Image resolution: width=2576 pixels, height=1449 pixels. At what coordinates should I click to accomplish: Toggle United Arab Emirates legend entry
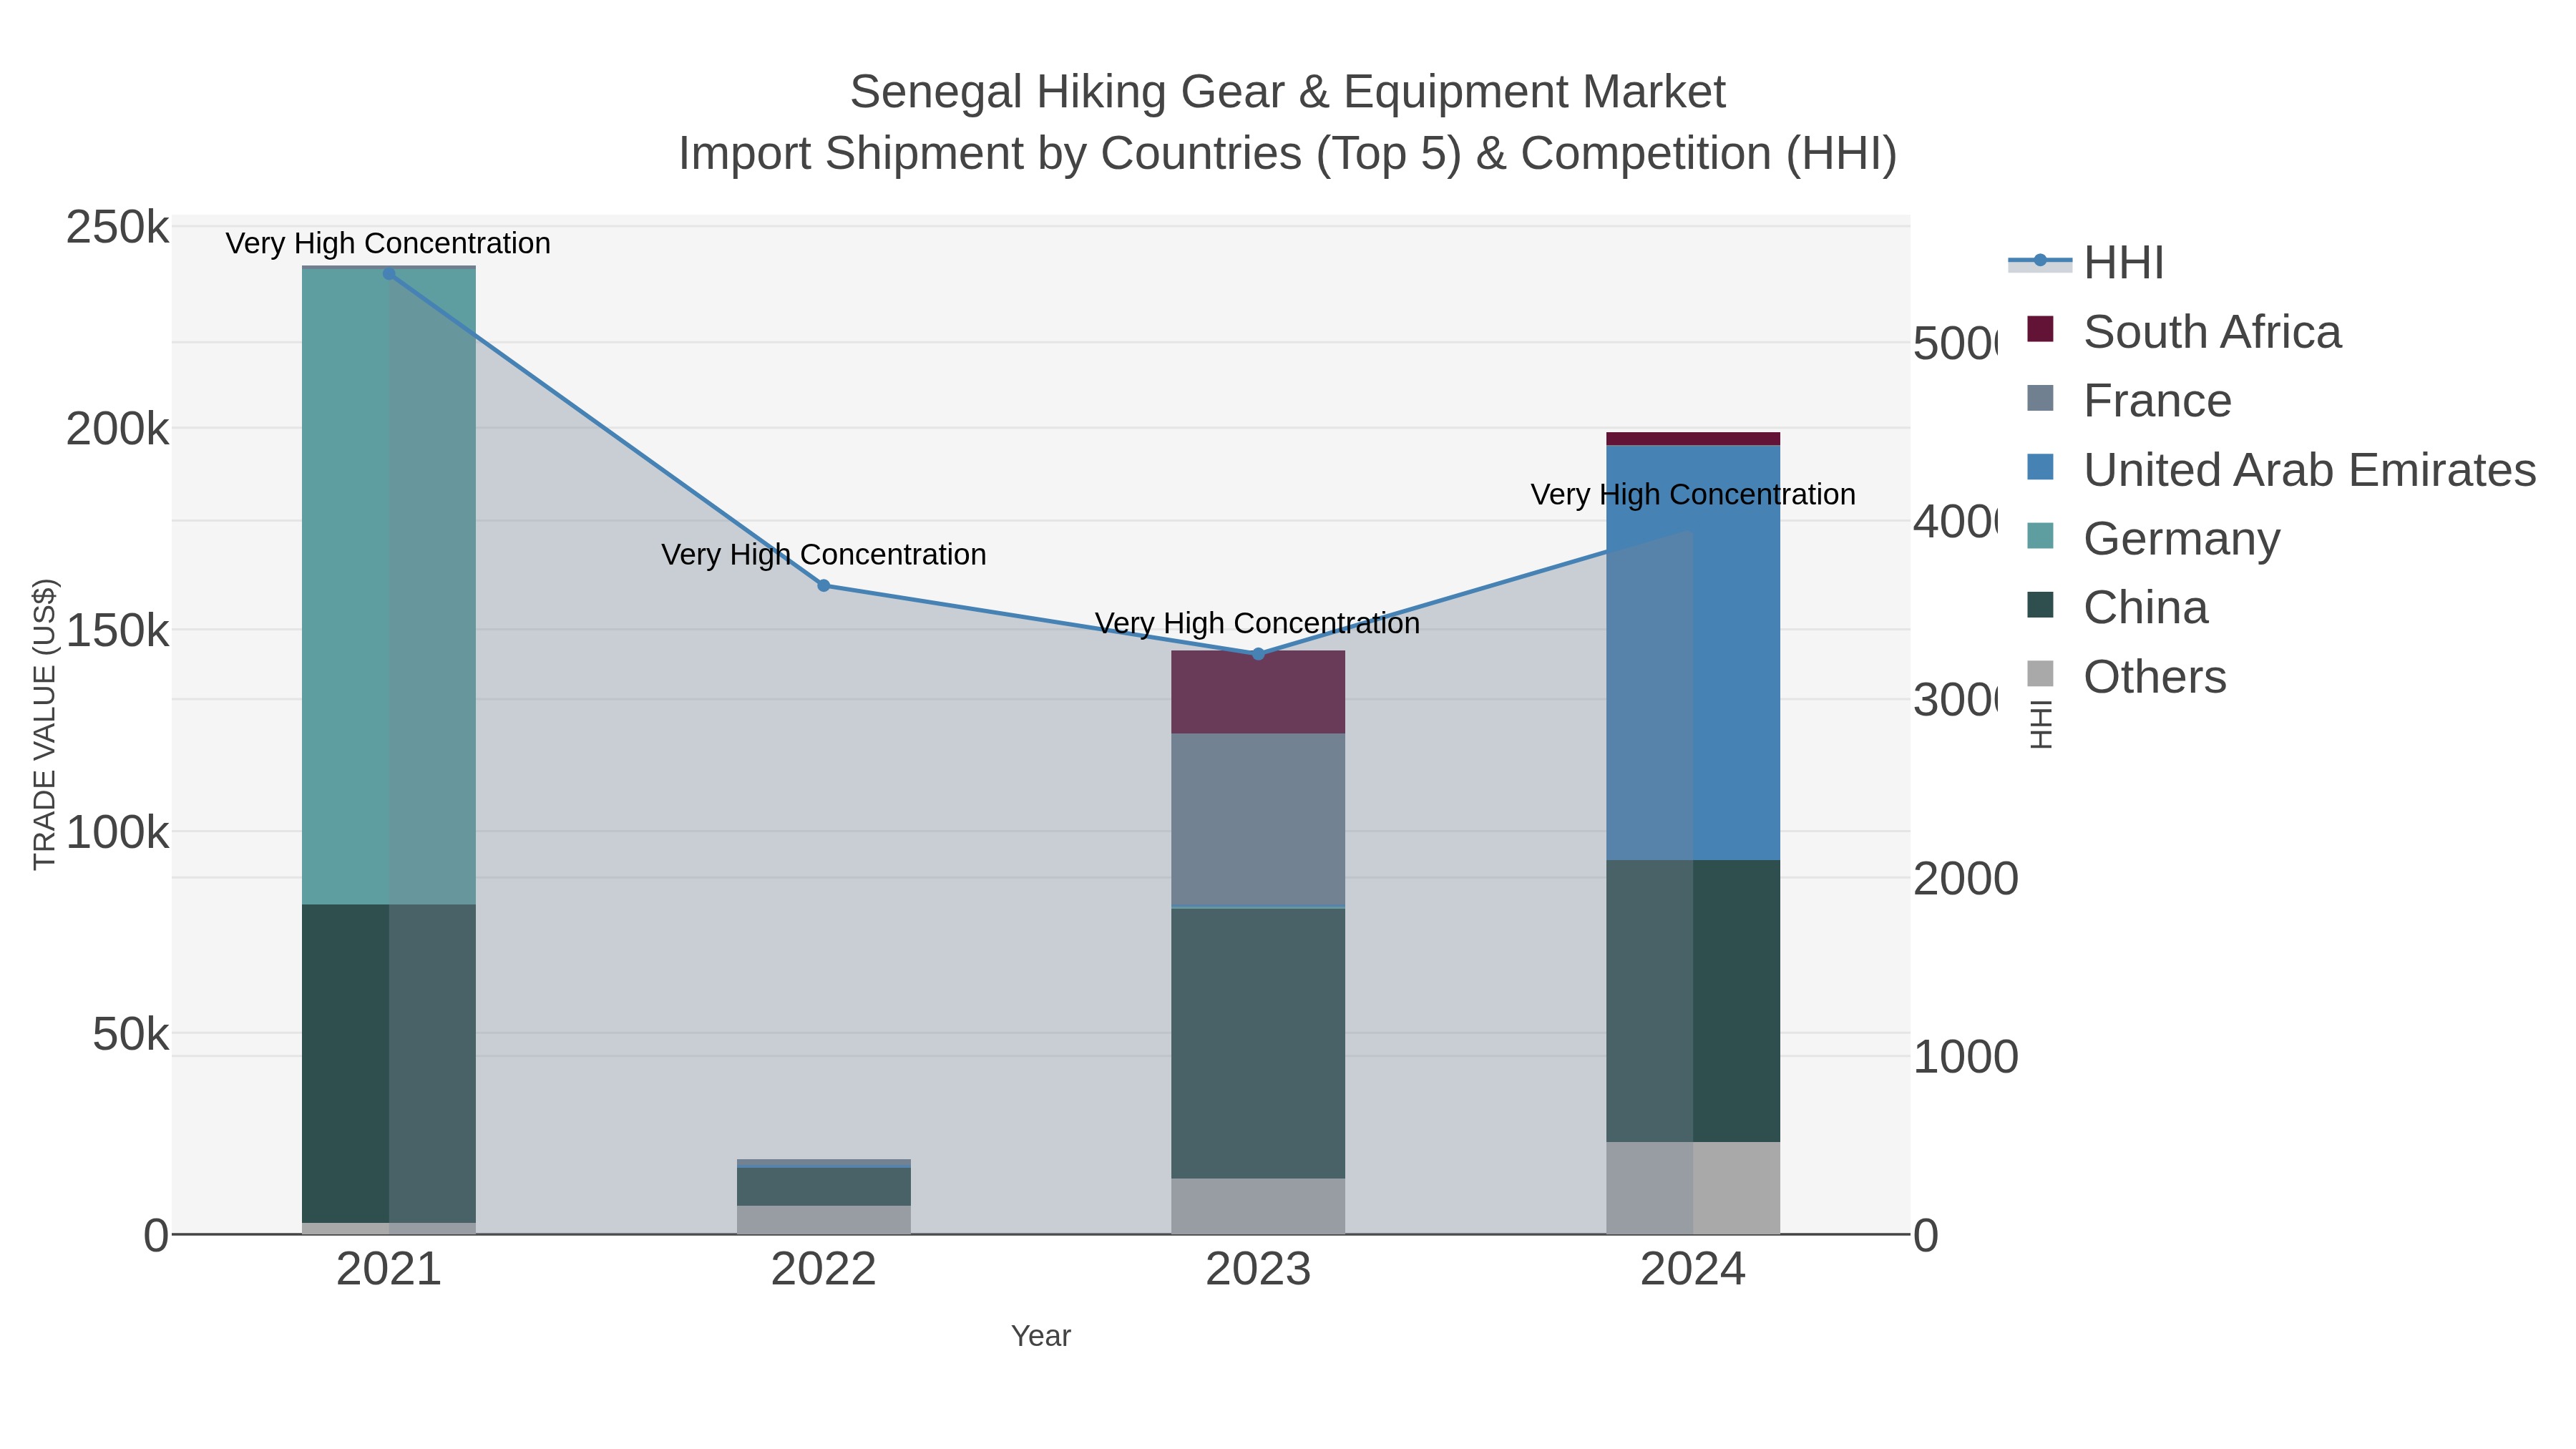click(x=2281, y=469)
